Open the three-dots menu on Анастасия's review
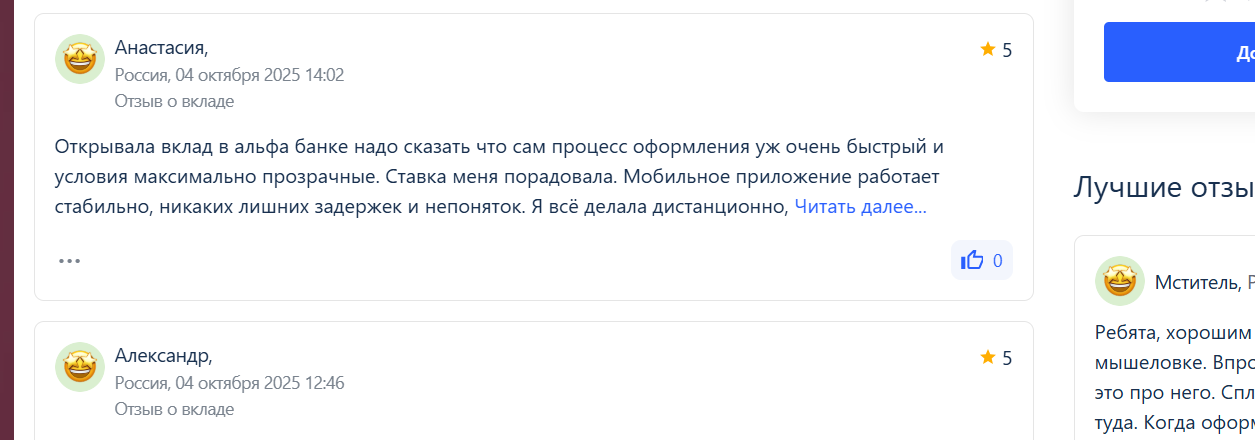This screenshot has height=440, width=1255. [69, 261]
